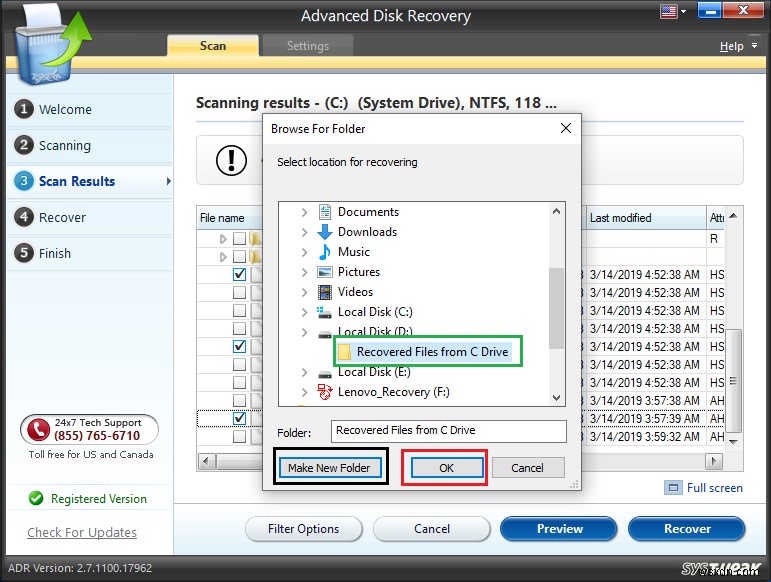Click the Local Disk (E:) drive icon
The image size is (771, 582).
tap(325, 374)
